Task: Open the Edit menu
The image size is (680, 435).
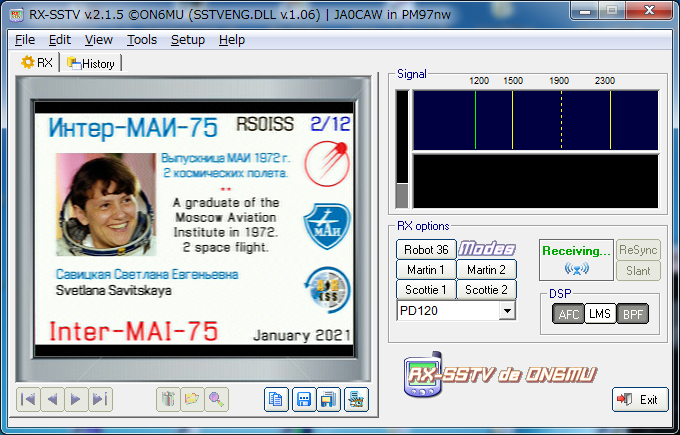Action: [x=60, y=40]
